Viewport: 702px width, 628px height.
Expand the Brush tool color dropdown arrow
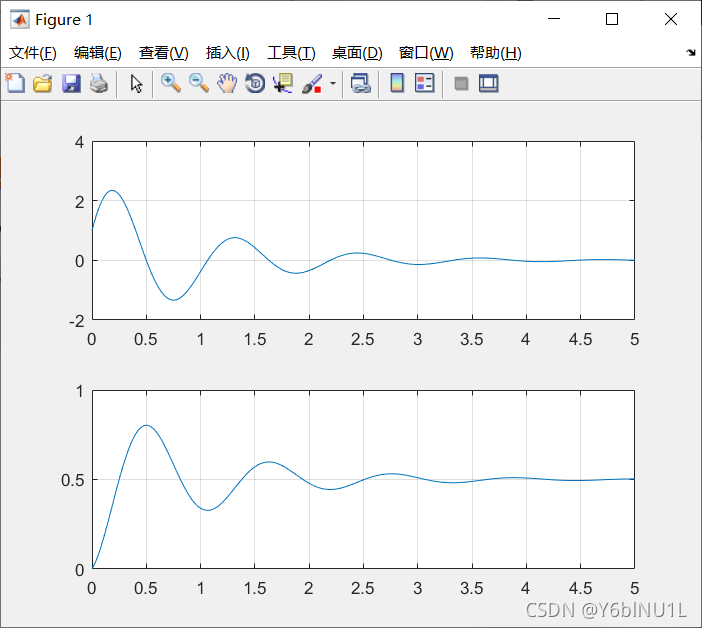[333, 83]
